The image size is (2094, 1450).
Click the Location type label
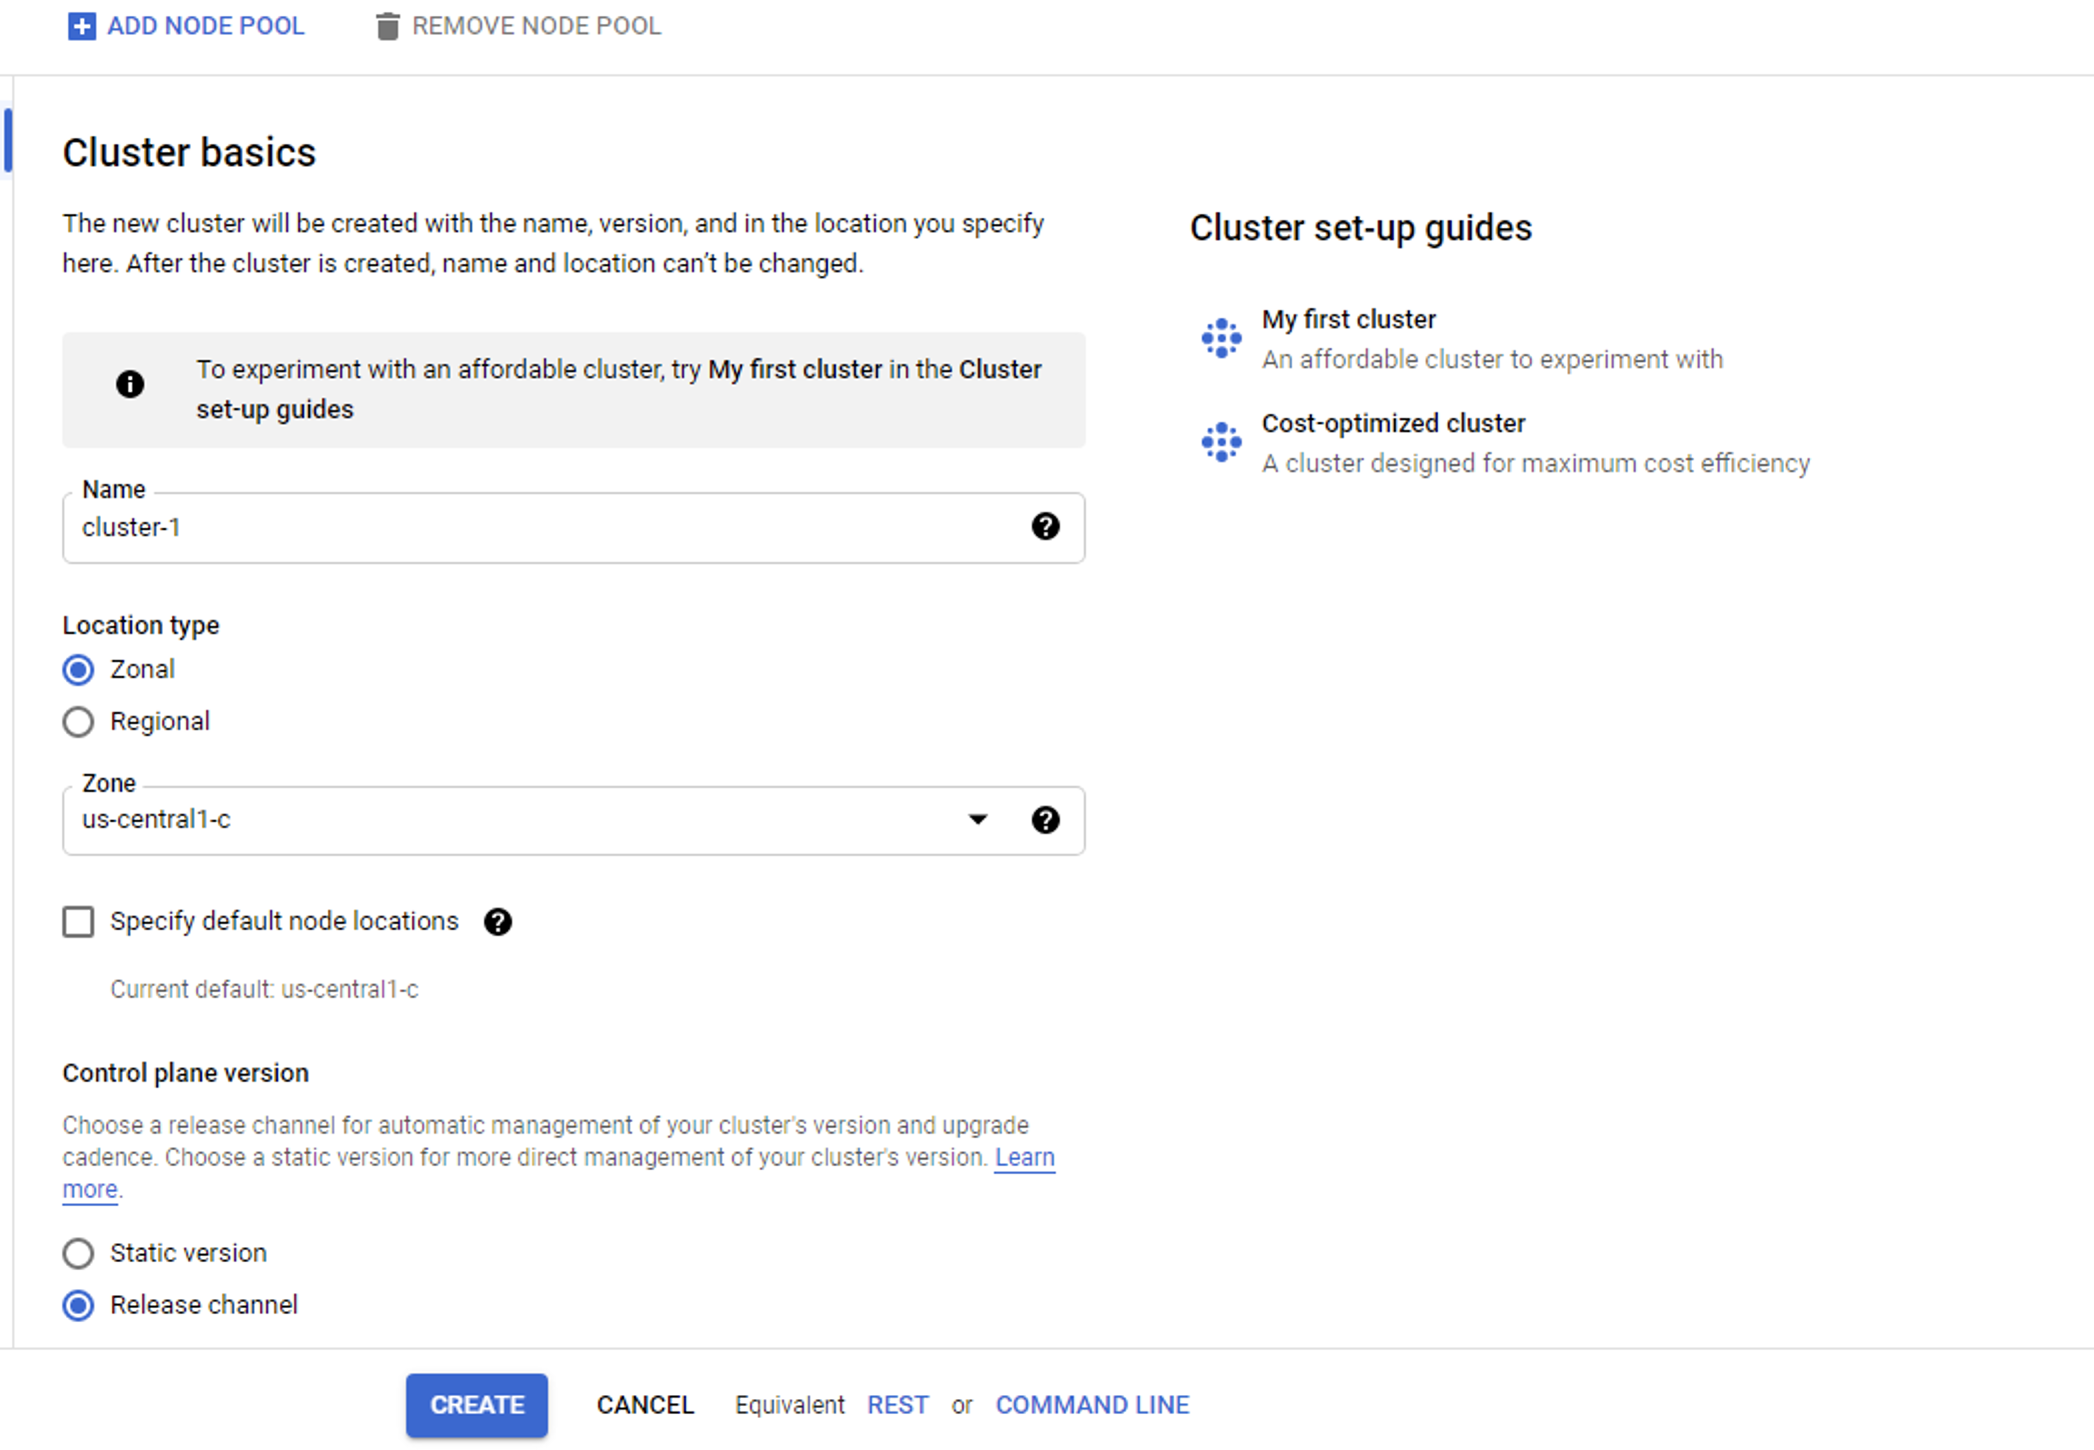coord(141,625)
